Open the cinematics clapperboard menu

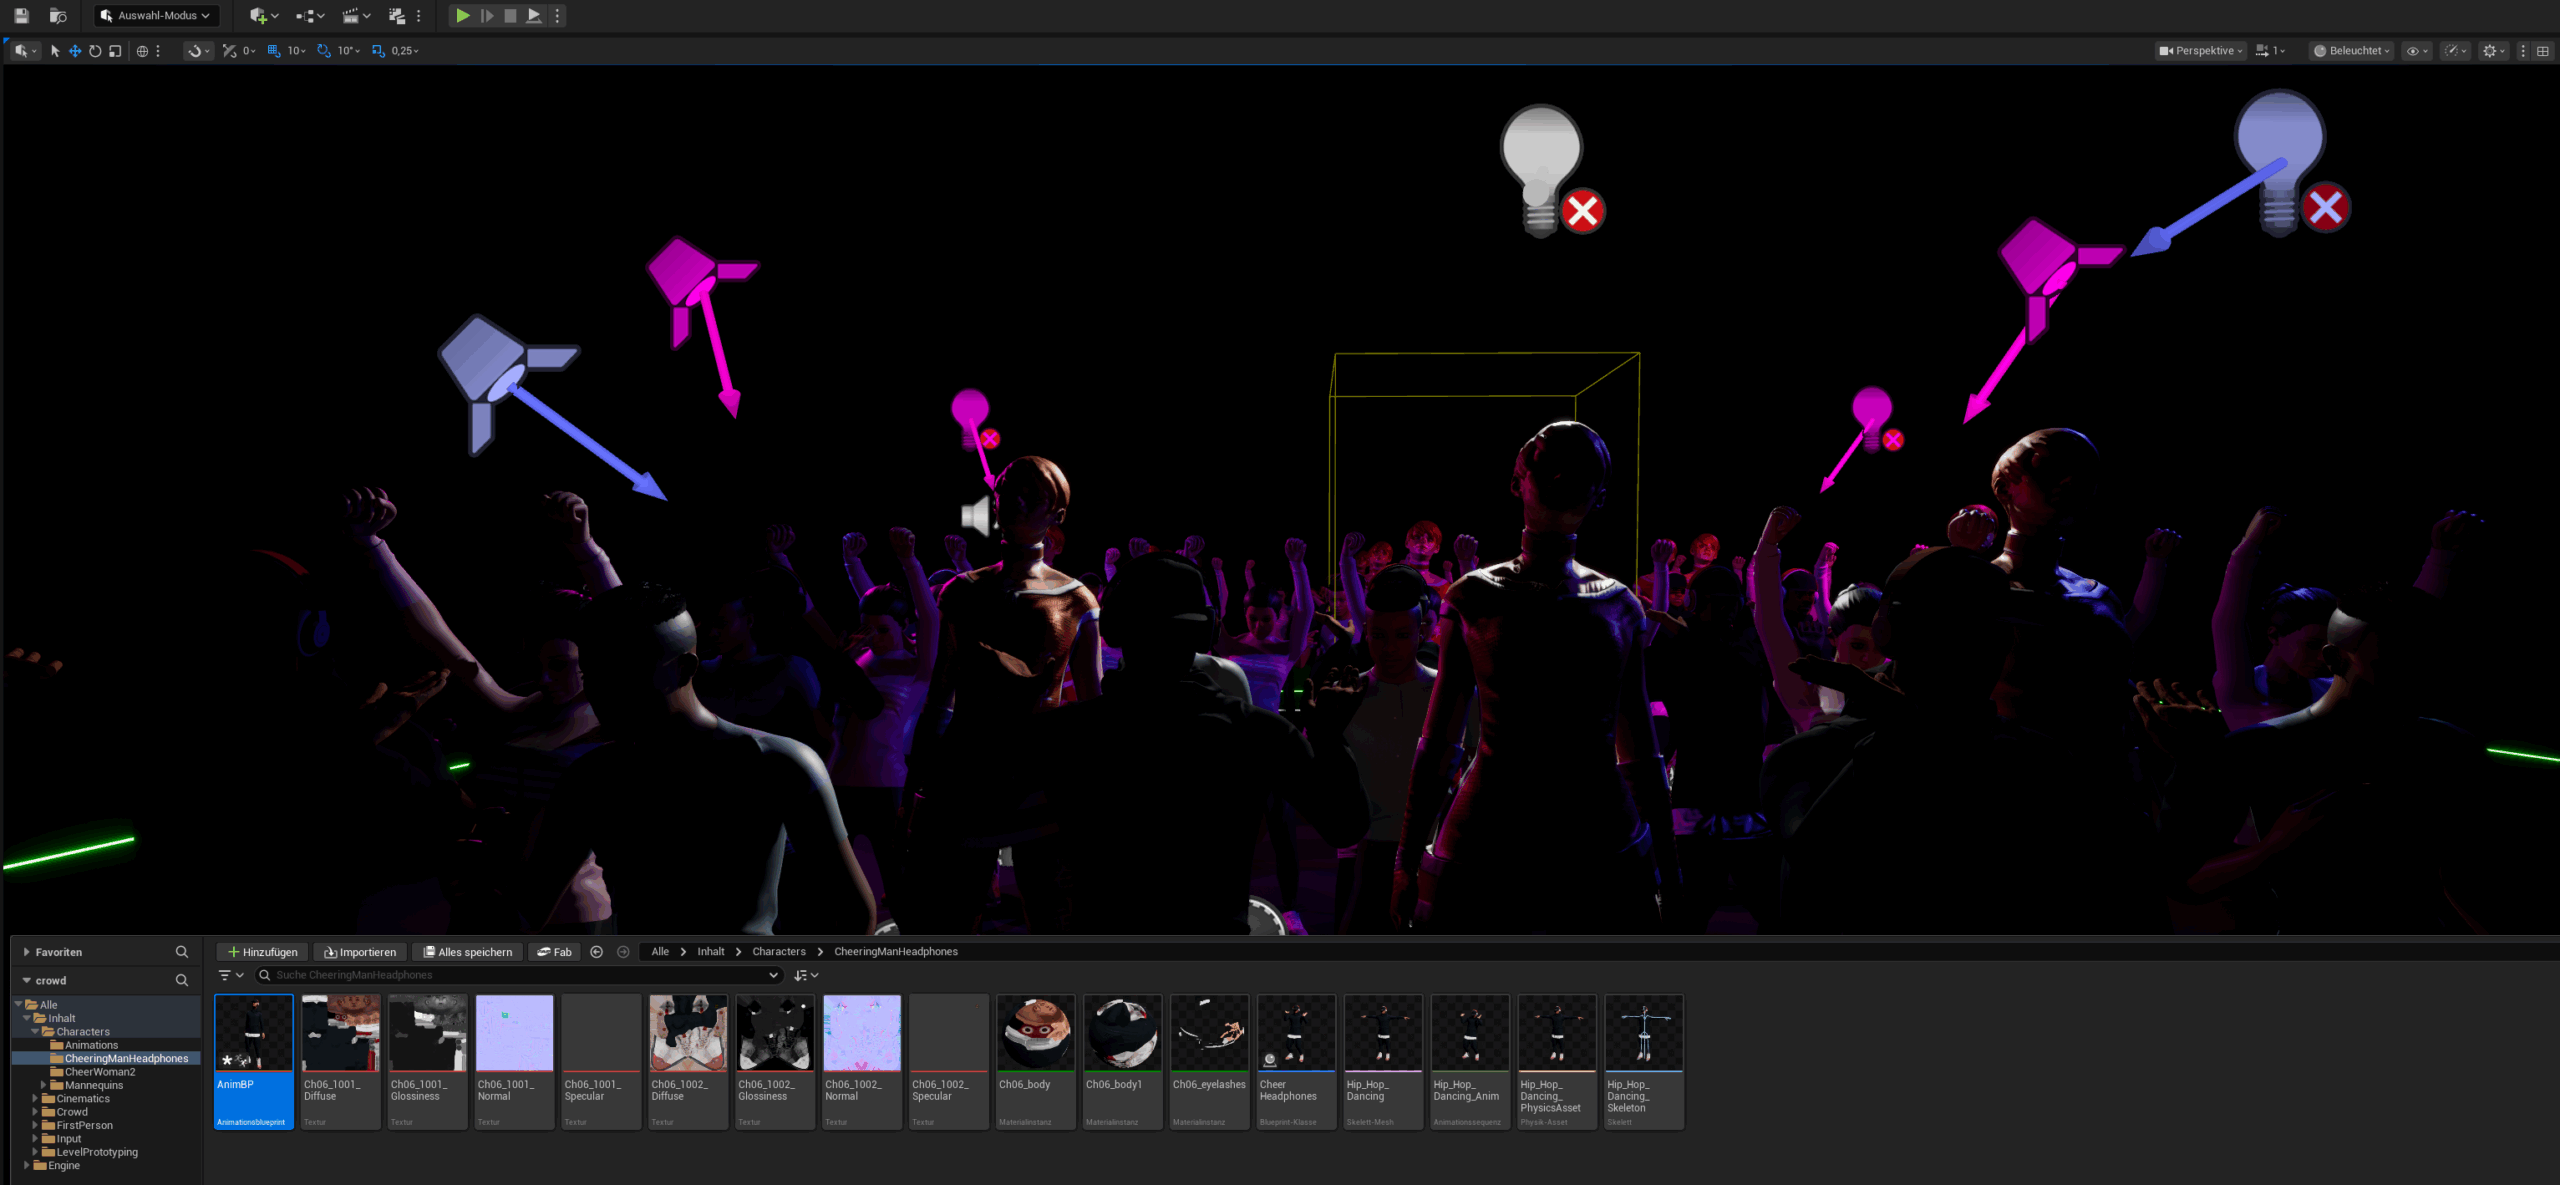pyautogui.click(x=355, y=15)
